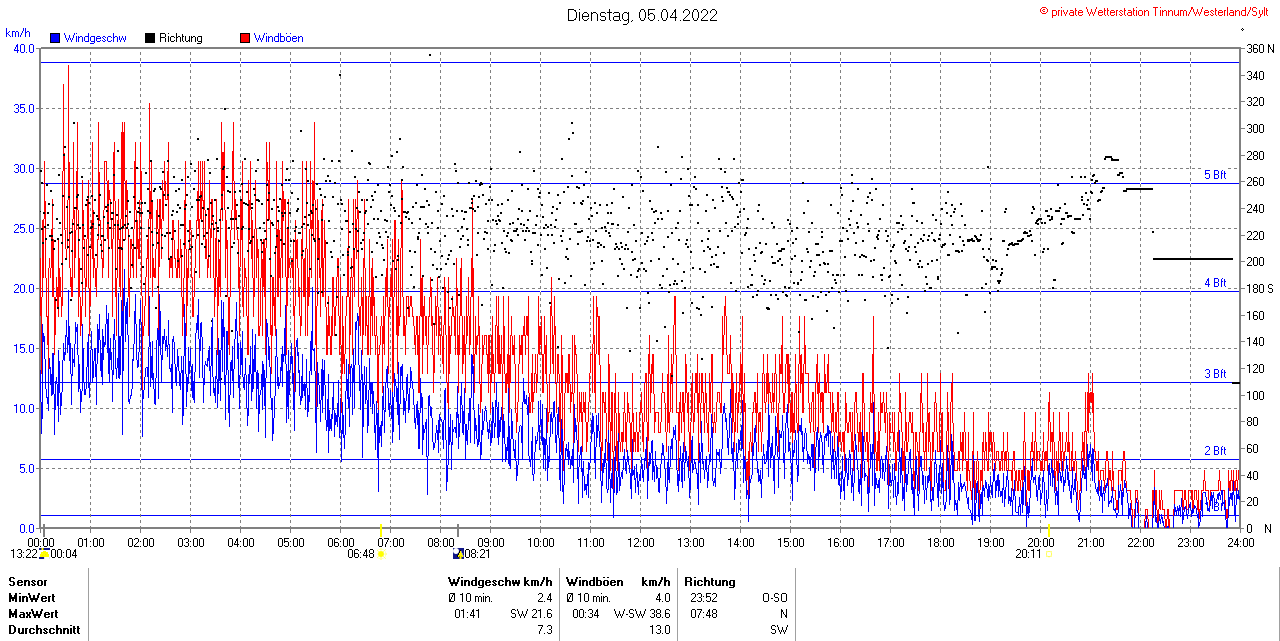
Task: Click the 06:00 time axis label
Action: point(341,542)
